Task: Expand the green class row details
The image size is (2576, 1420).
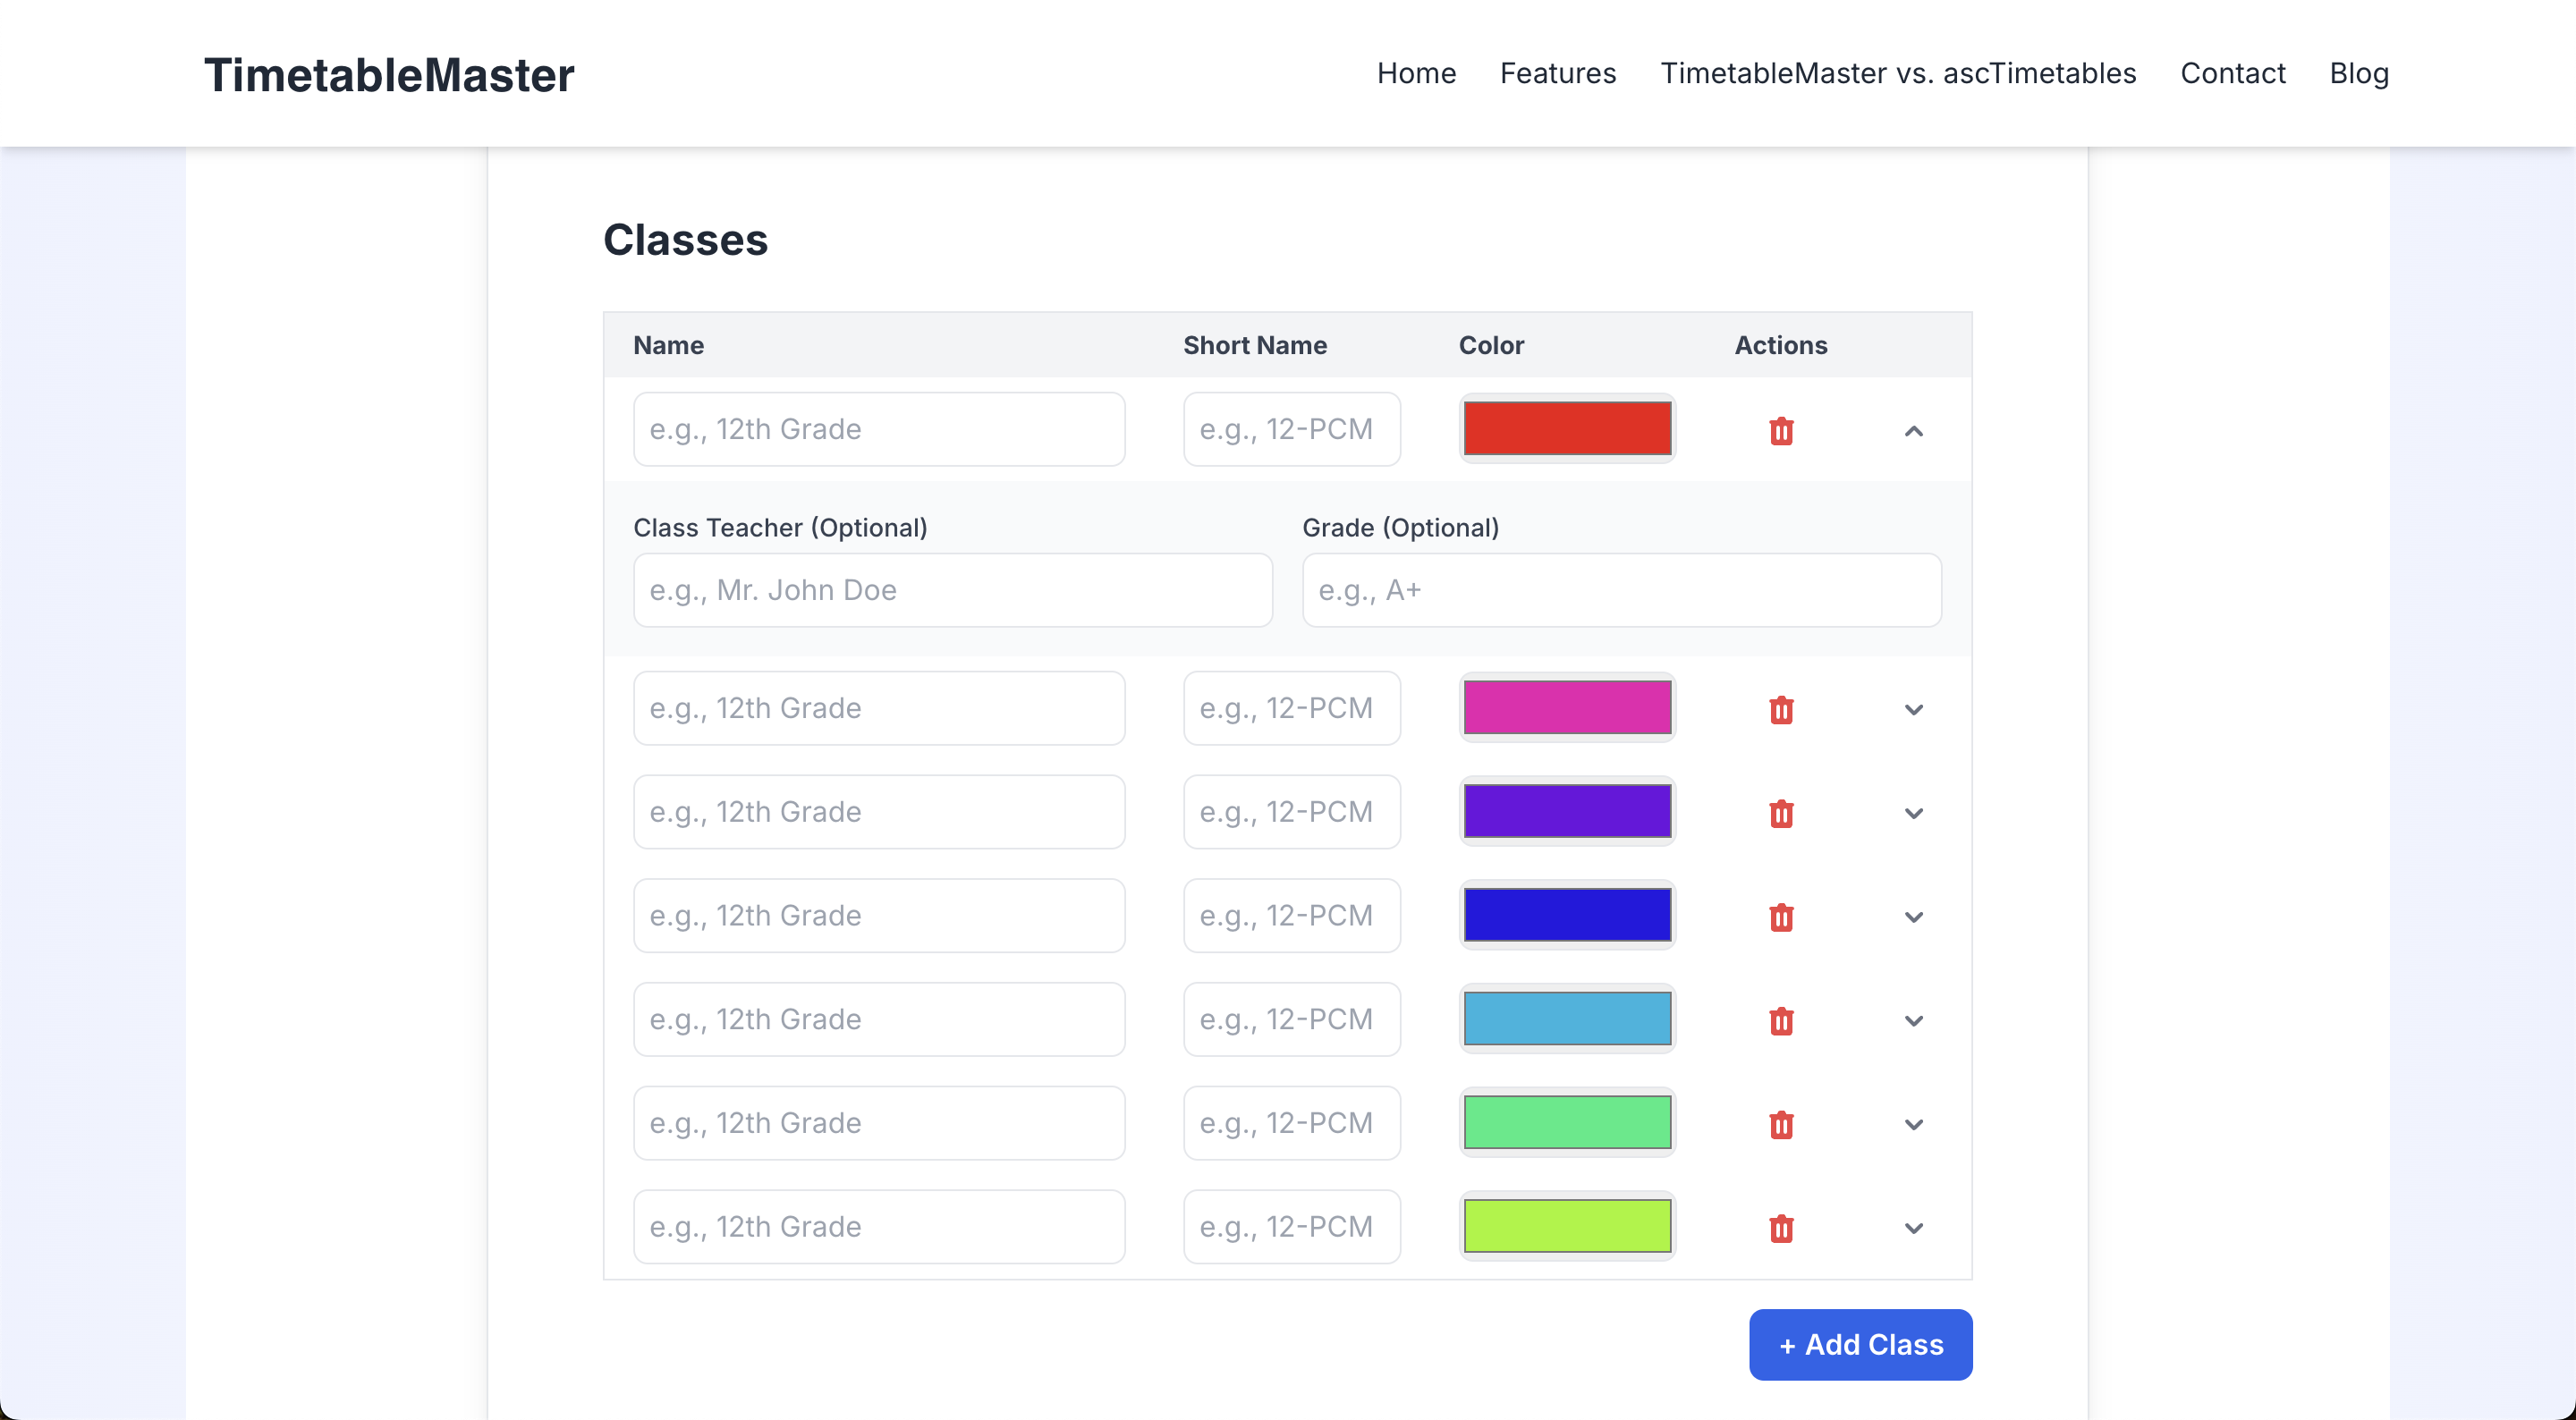Action: (x=1913, y=1125)
